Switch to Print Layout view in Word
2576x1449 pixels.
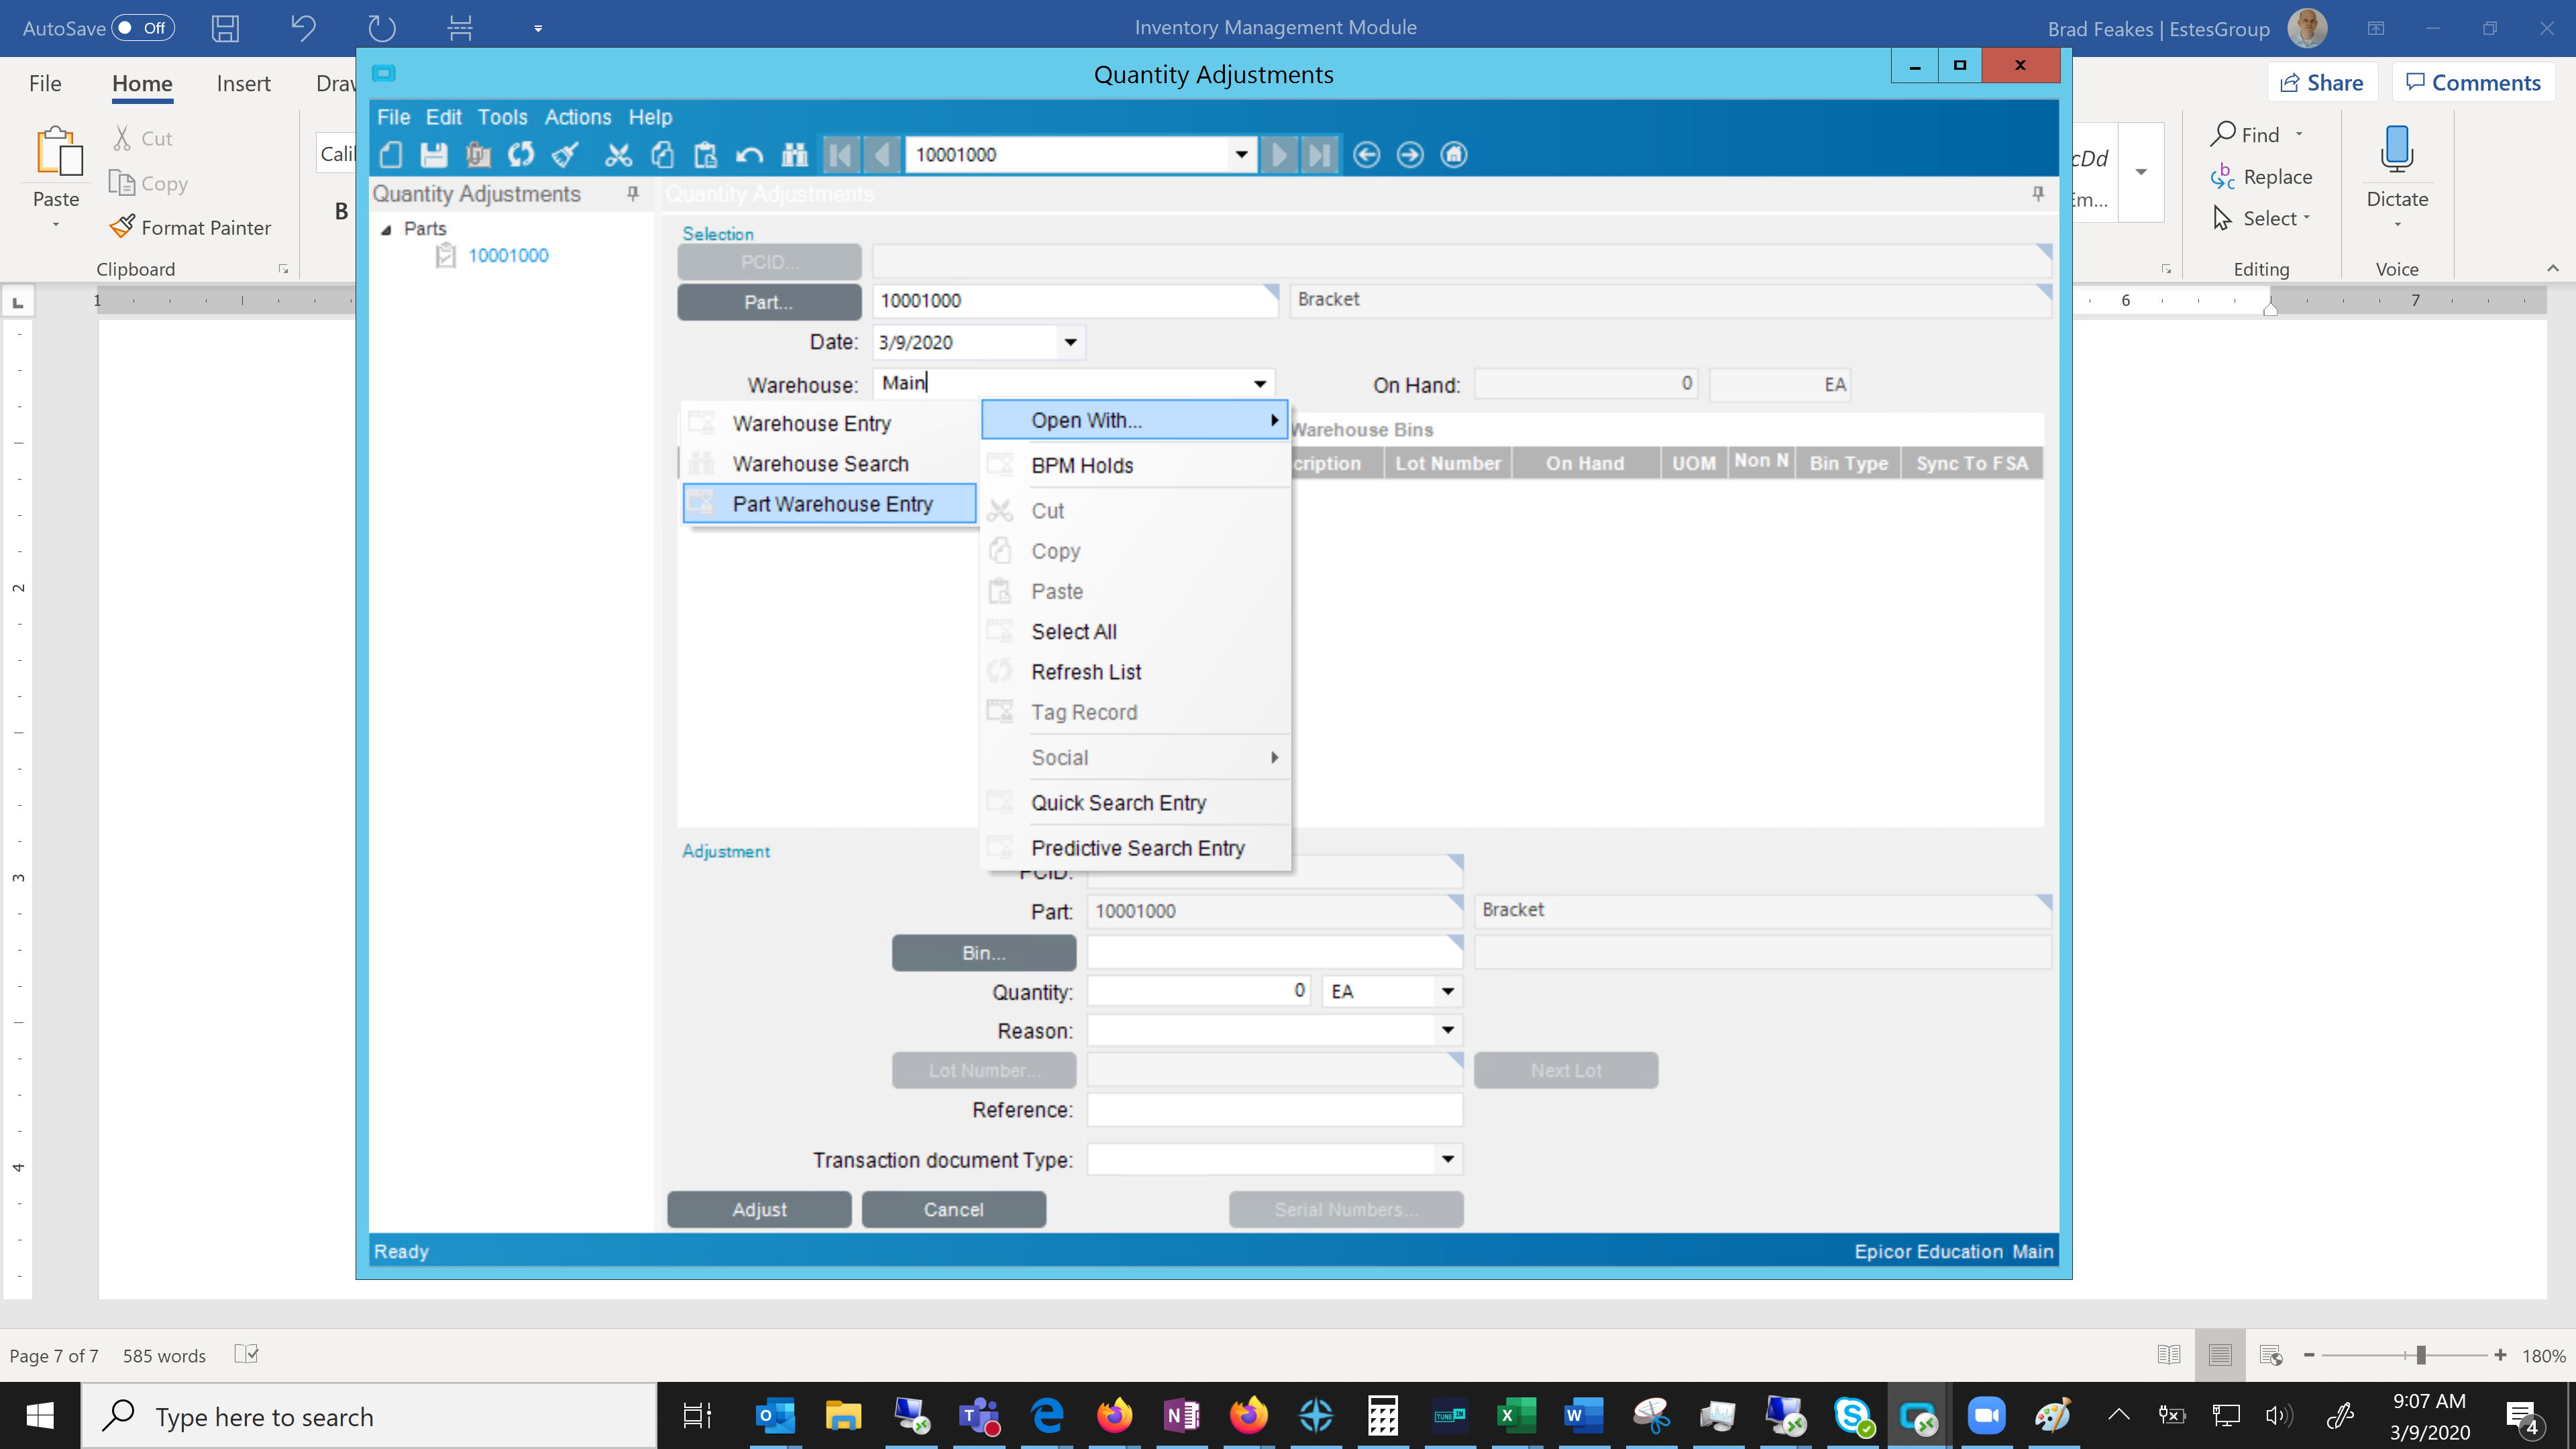[x=2220, y=1355]
